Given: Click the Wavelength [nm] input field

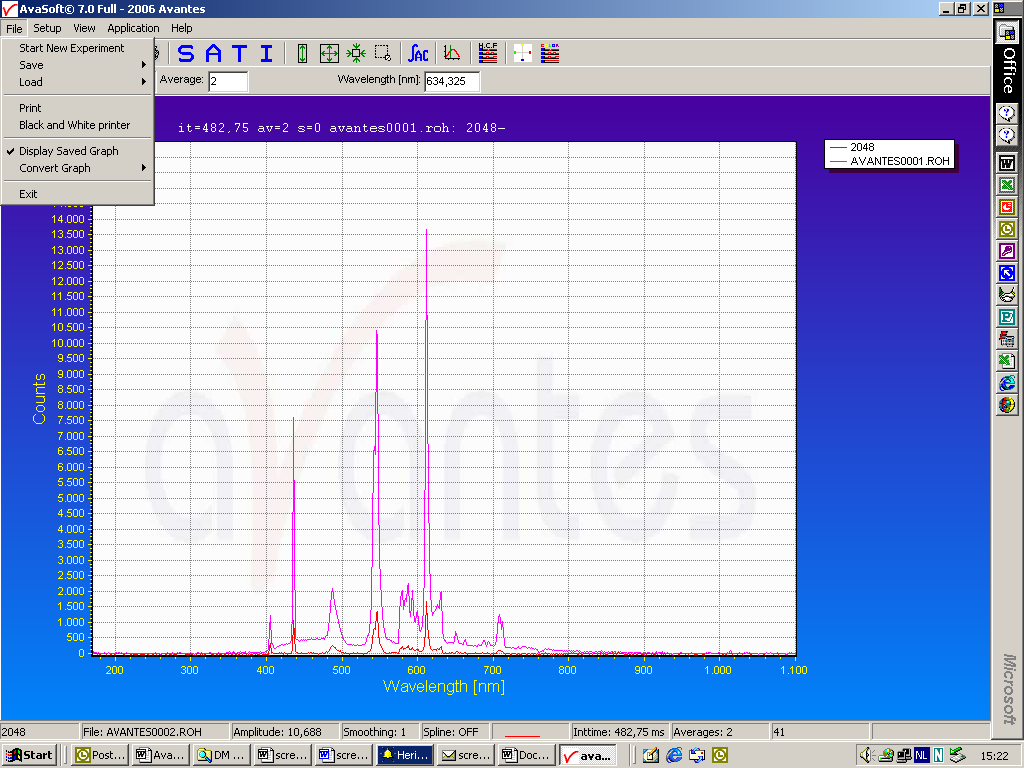Looking at the screenshot, I should [x=452, y=81].
